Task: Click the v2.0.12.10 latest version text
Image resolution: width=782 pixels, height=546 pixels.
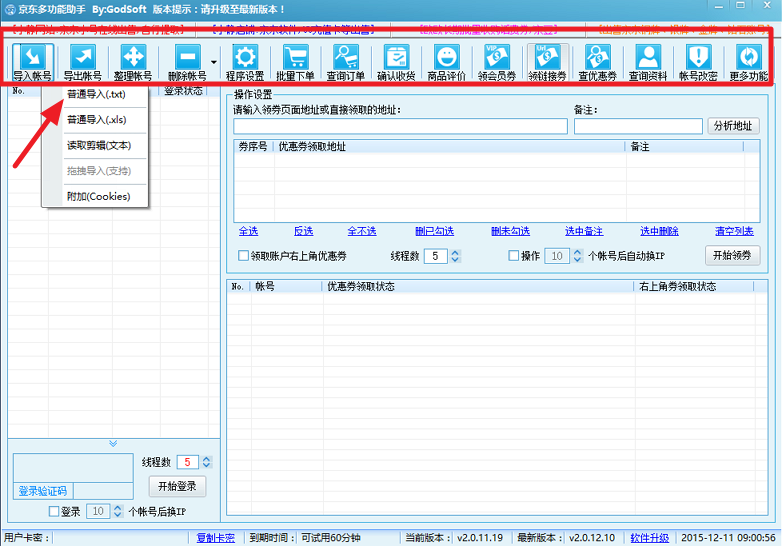Action: click(592, 538)
